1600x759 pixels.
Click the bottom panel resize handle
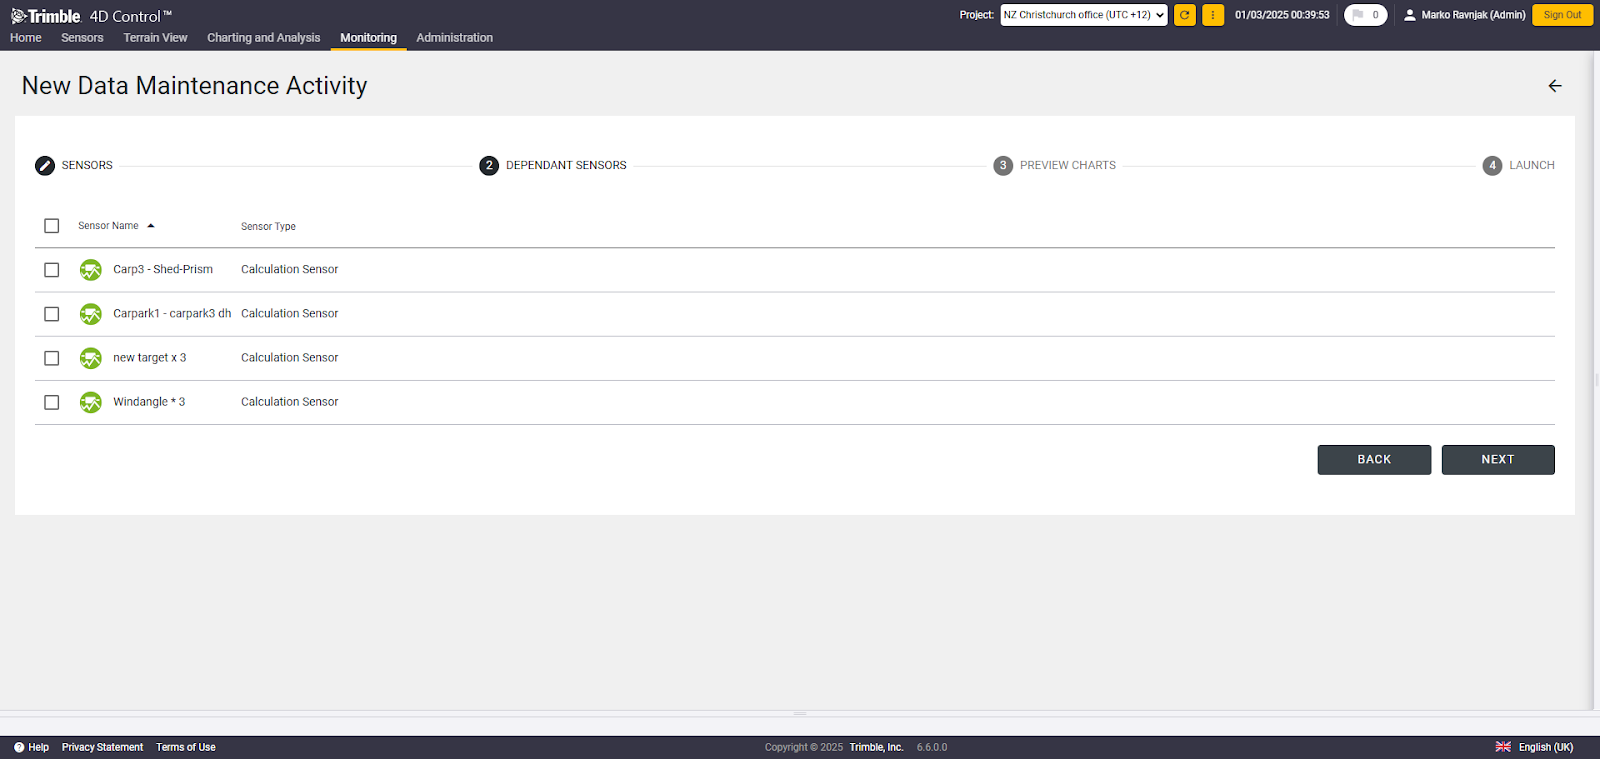coord(800,714)
